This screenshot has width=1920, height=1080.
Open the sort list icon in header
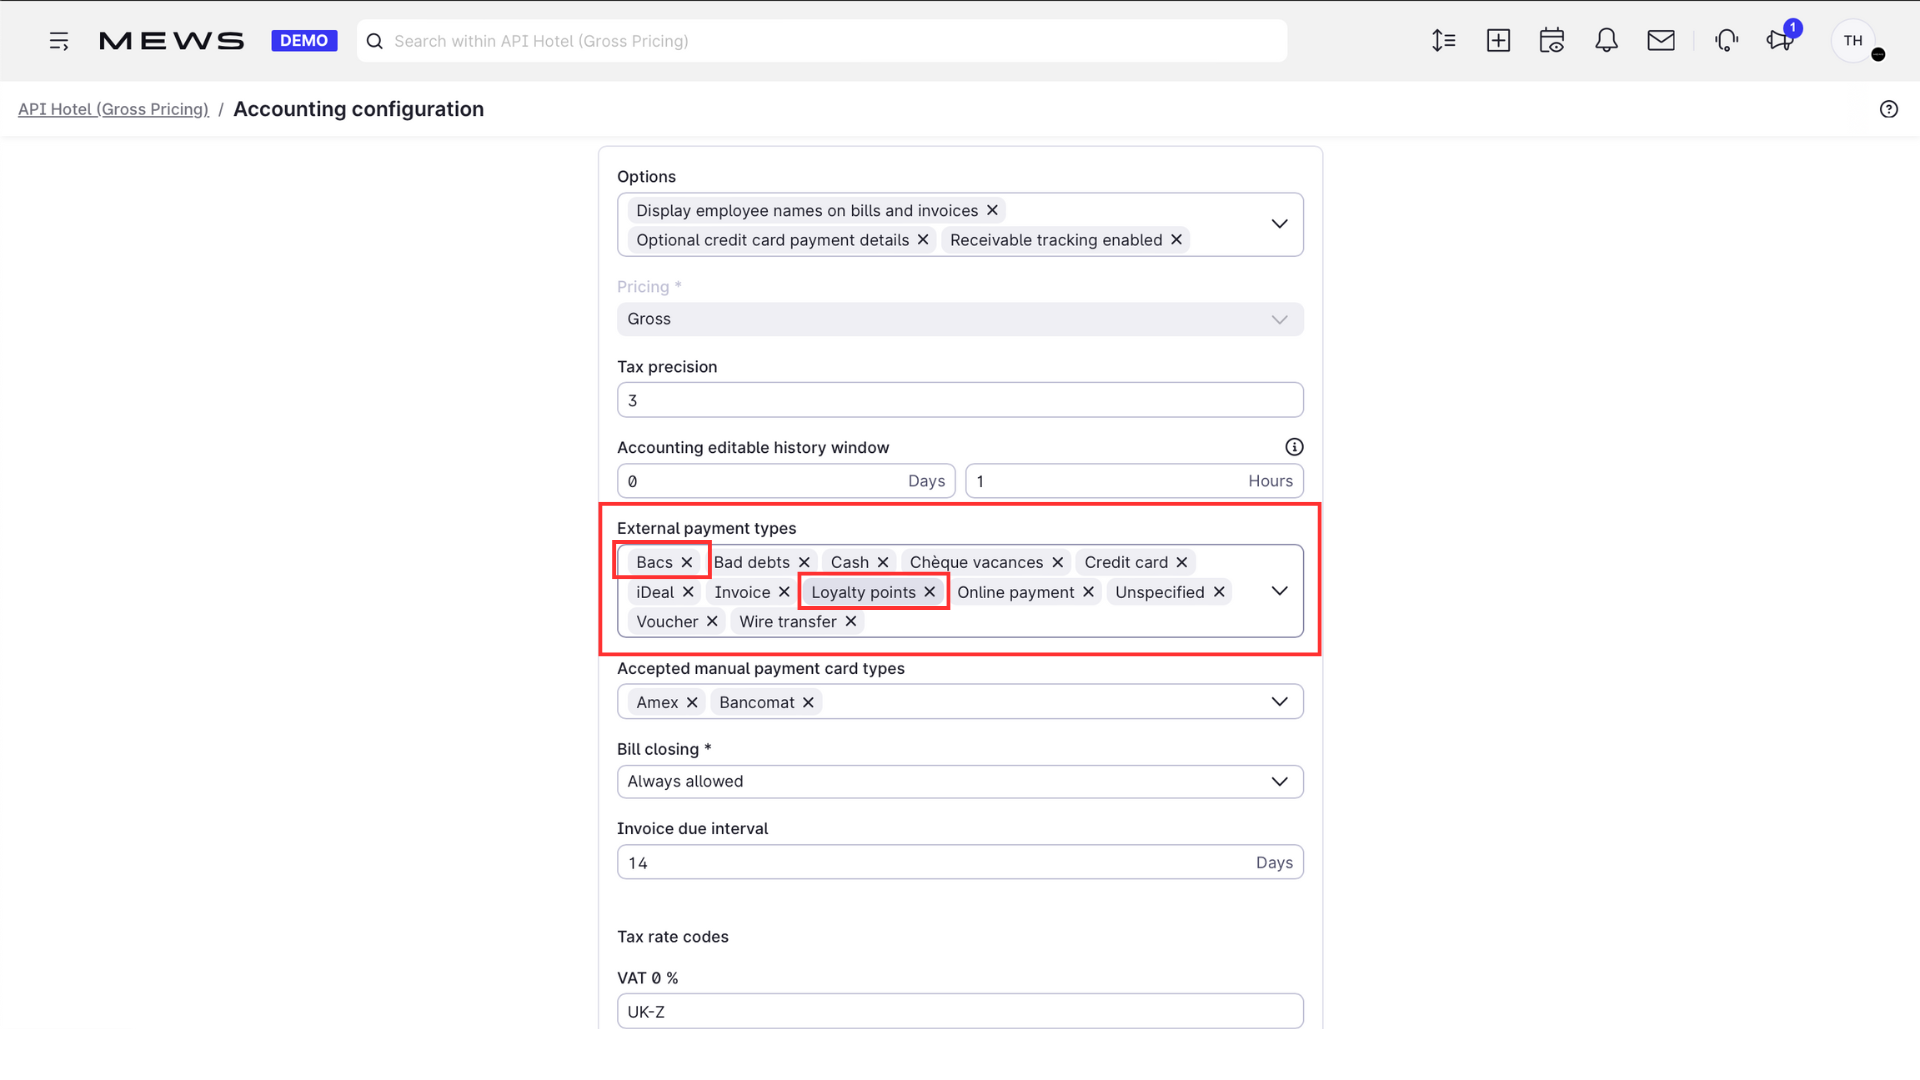click(1443, 41)
